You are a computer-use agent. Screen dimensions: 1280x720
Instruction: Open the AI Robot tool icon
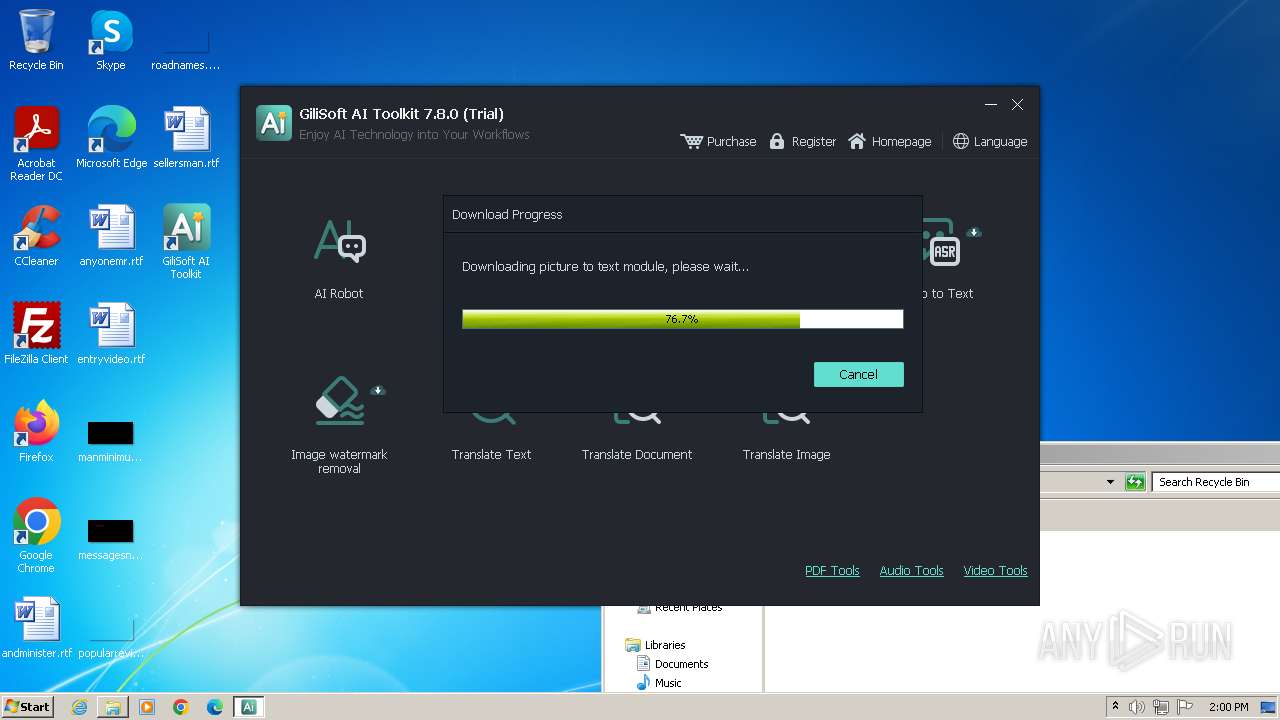(340, 241)
